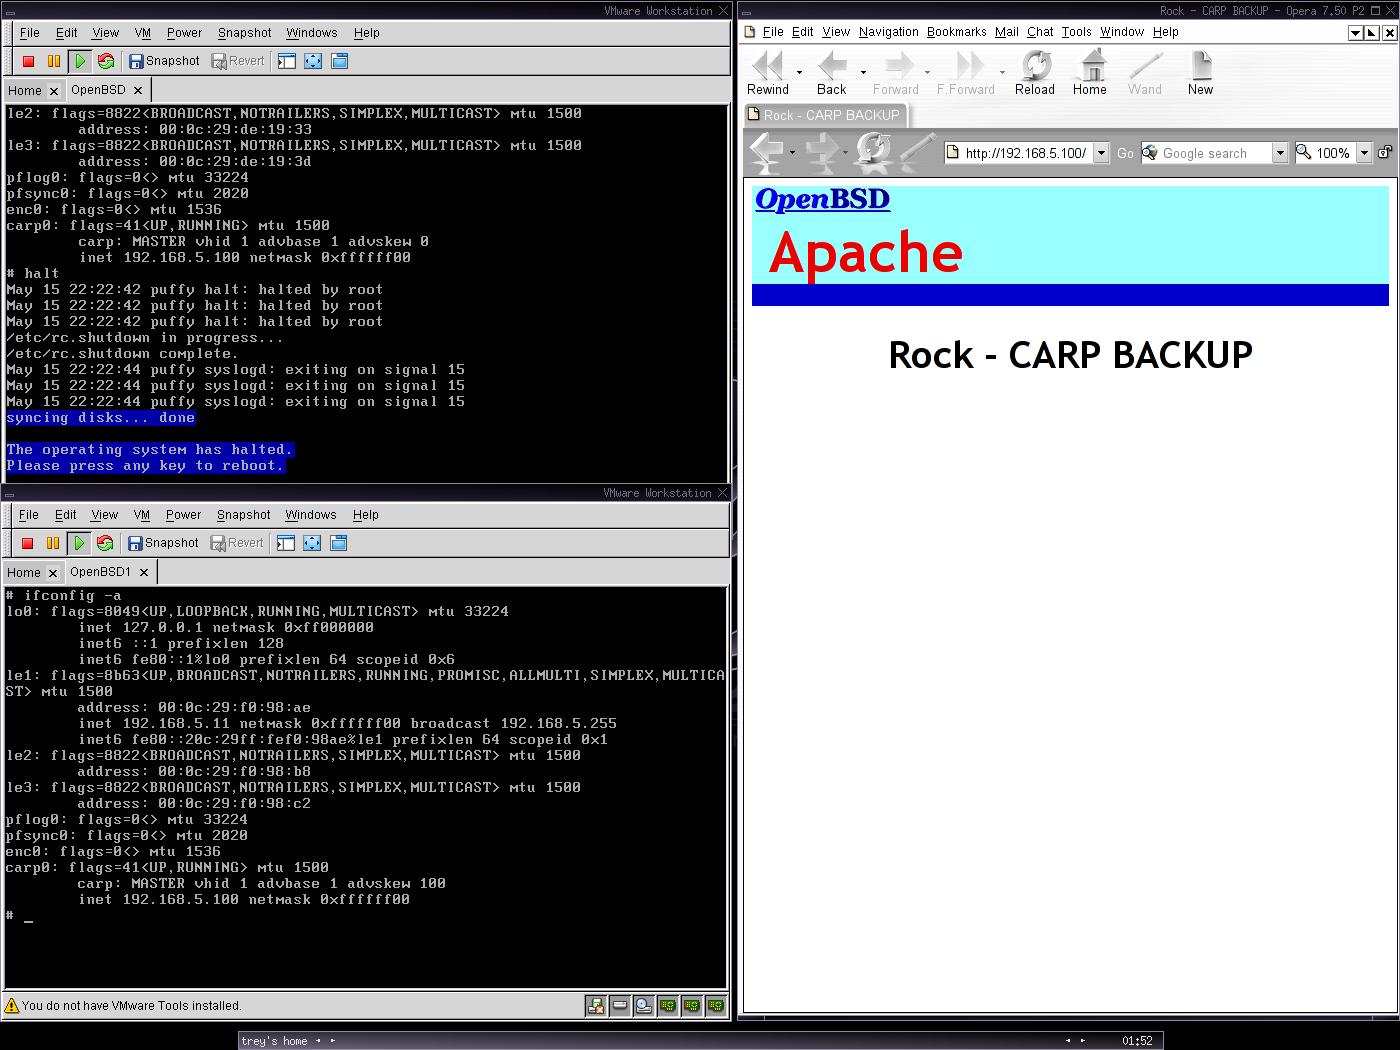Open the Snapshot menu in the lower VMware window
Screen dimensions: 1400x1050
coord(243,515)
